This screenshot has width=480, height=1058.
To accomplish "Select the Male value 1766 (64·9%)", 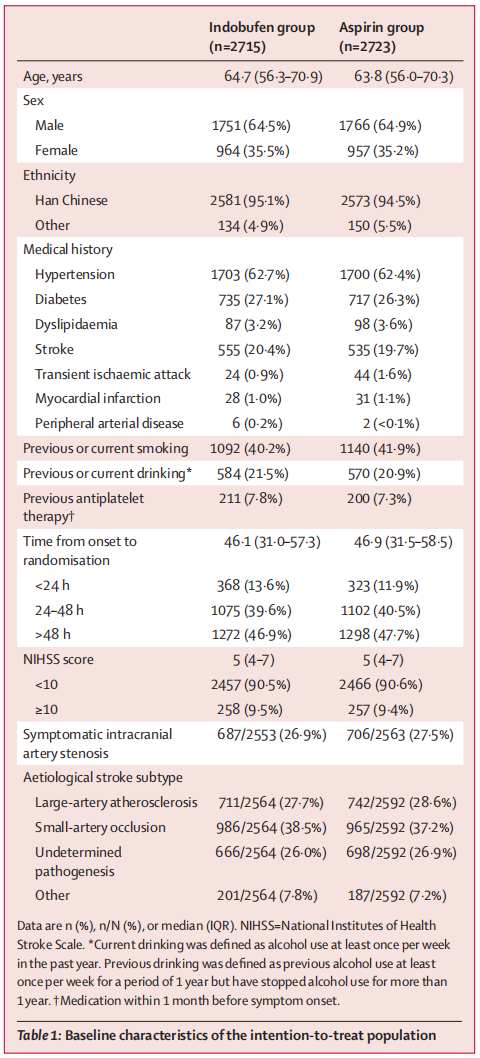I will click(383, 126).
